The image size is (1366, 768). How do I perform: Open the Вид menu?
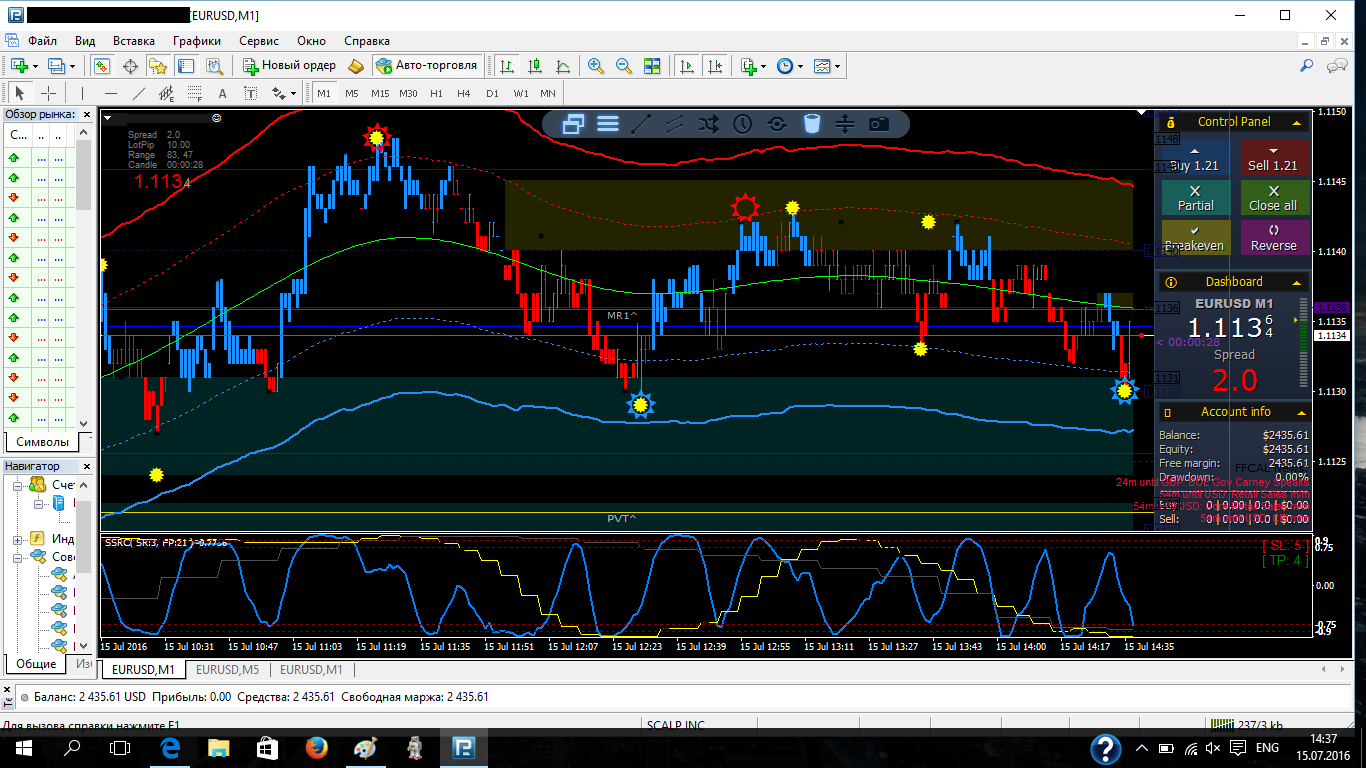(x=85, y=41)
